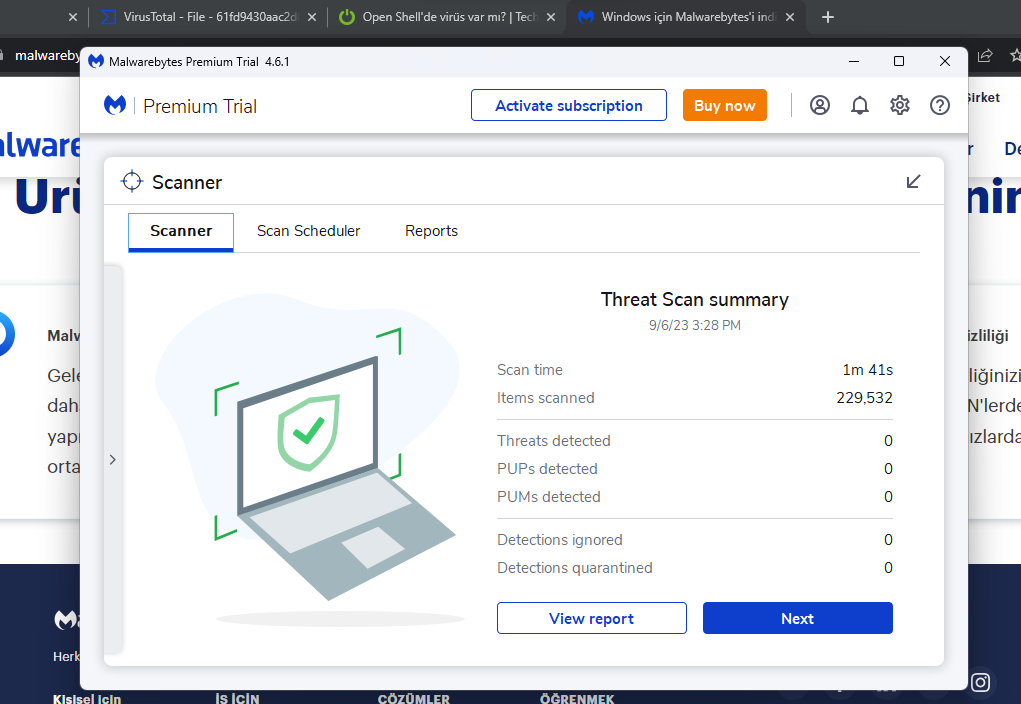Screen dimensions: 1021x704
Task: Click ÇÖZÜMLER footer heading on website
Action: 413,699
